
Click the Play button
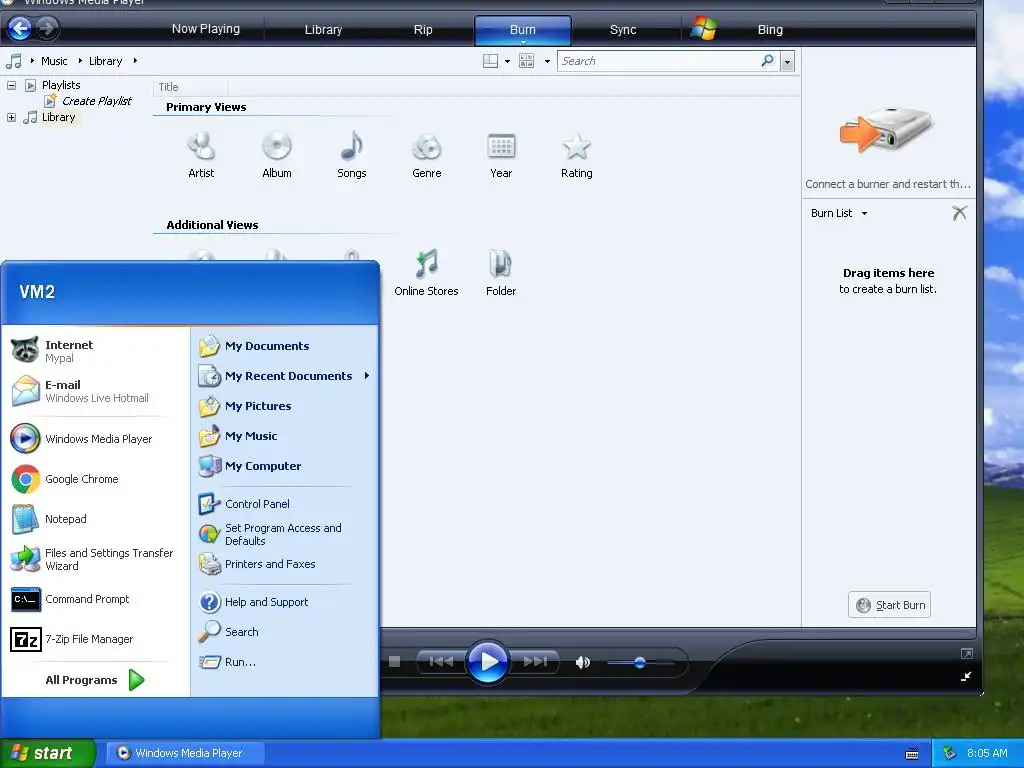pos(487,662)
